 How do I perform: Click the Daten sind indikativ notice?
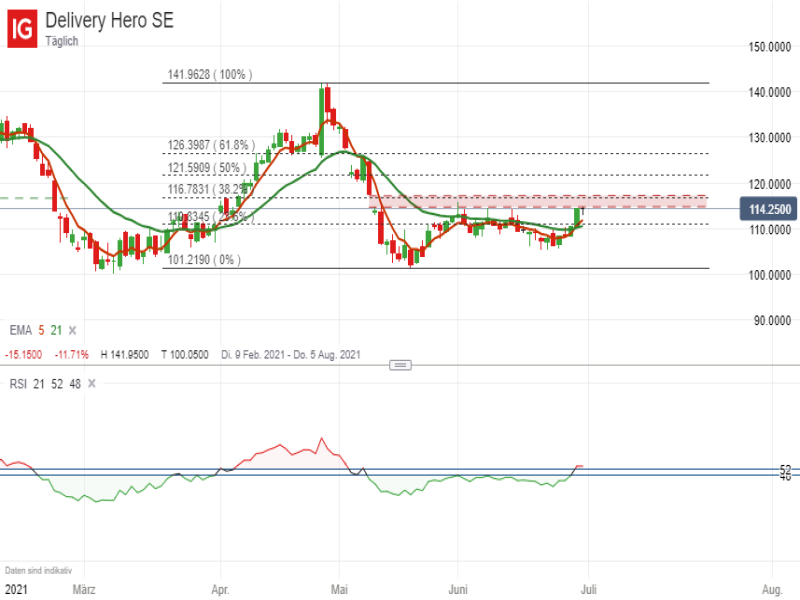(x=38, y=570)
